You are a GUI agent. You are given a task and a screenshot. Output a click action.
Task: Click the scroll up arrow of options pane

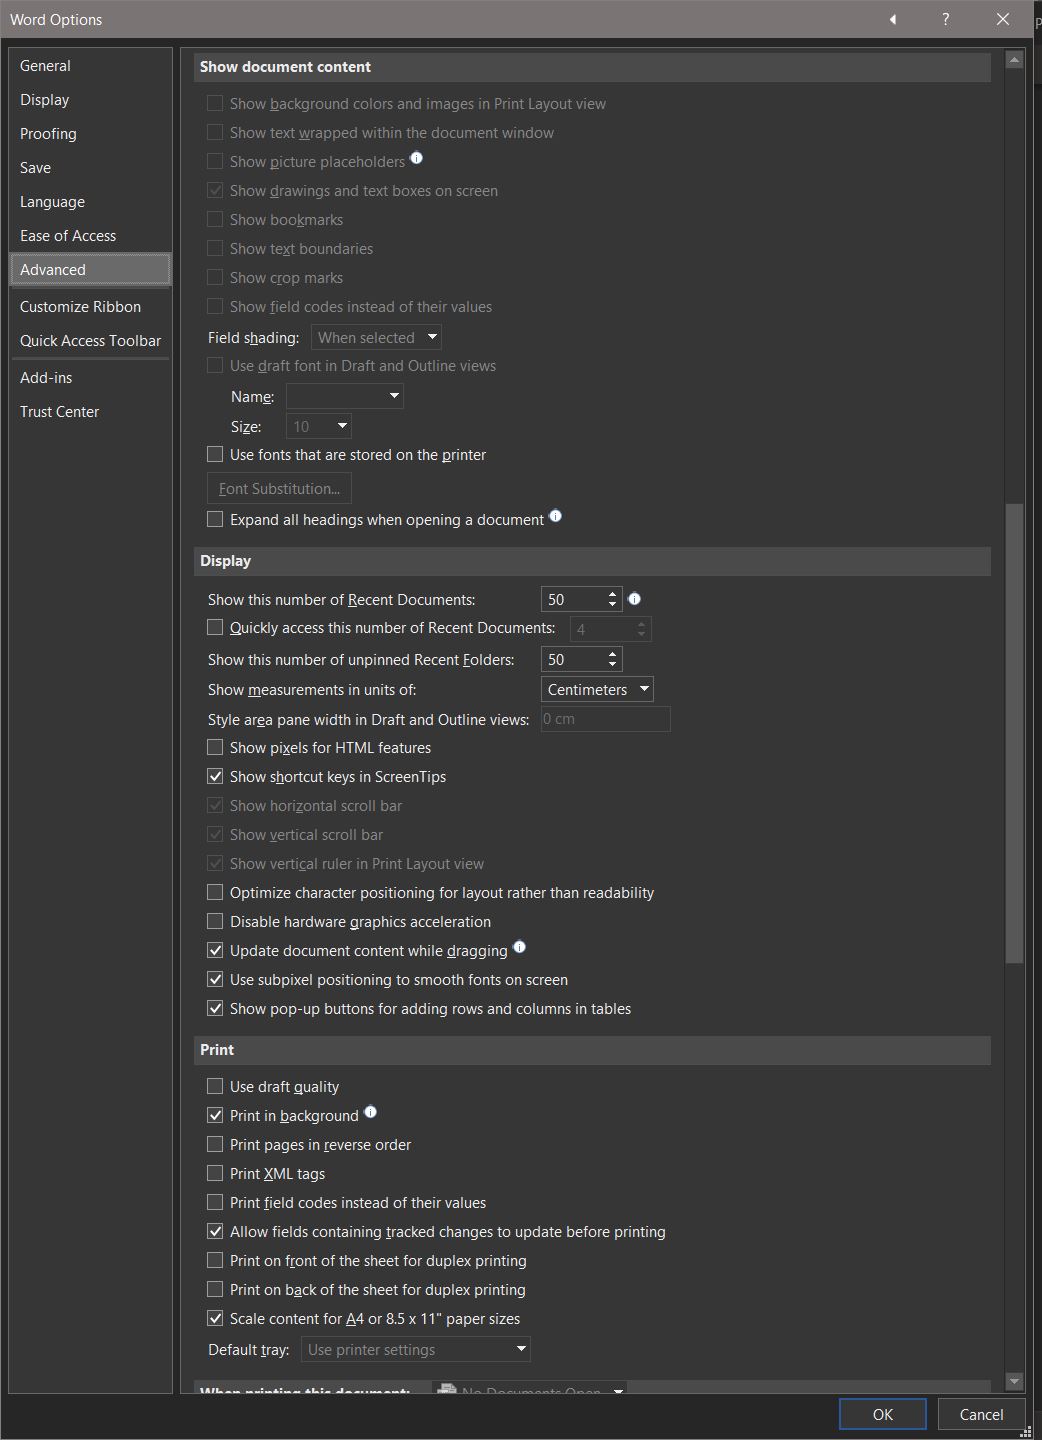point(1014,60)
